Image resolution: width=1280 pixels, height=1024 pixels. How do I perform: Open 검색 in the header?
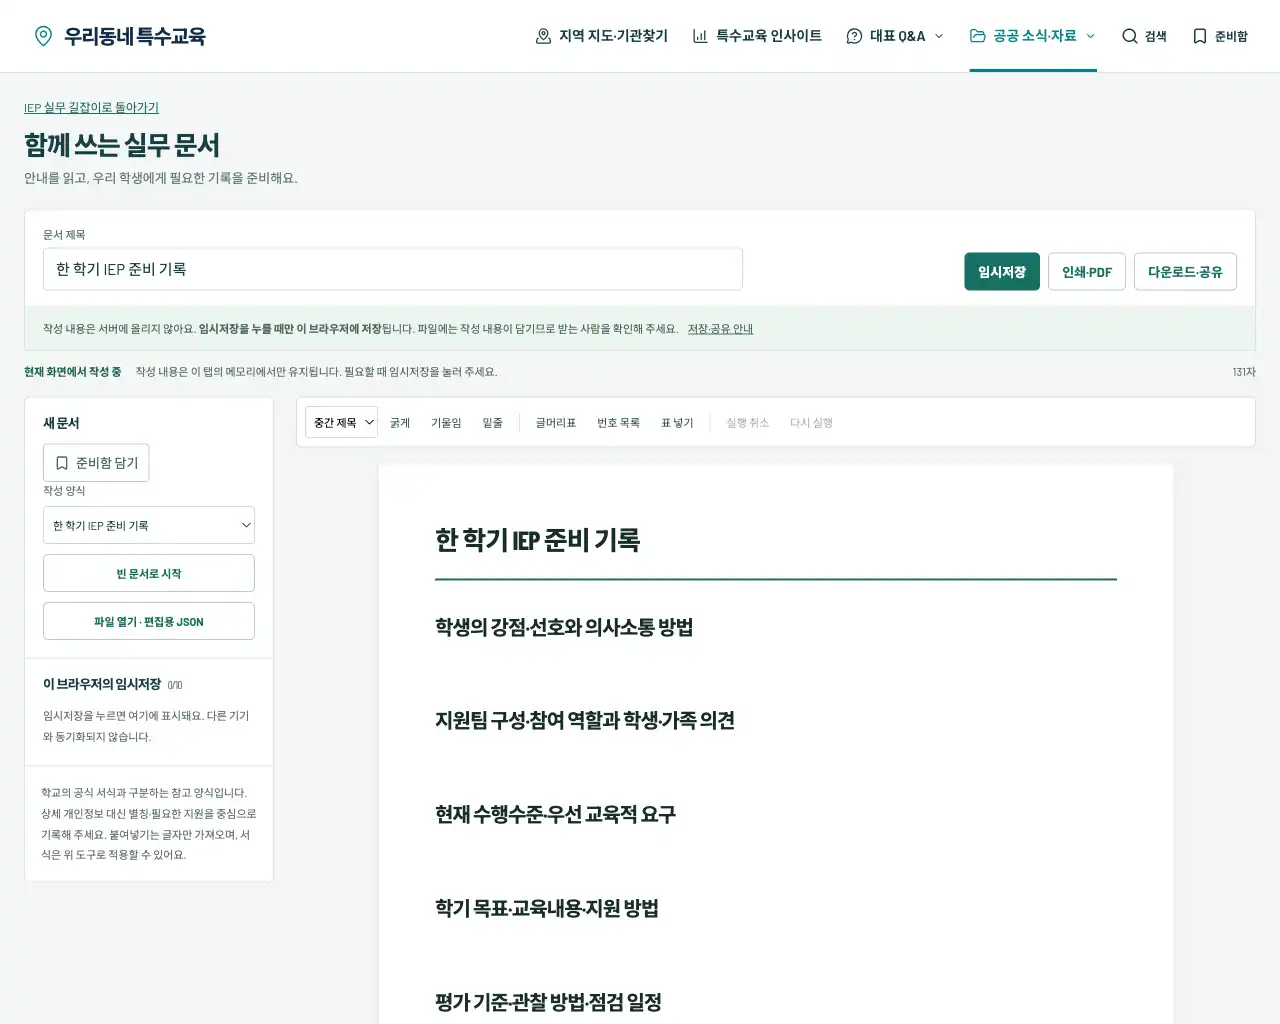(1144, 36)
